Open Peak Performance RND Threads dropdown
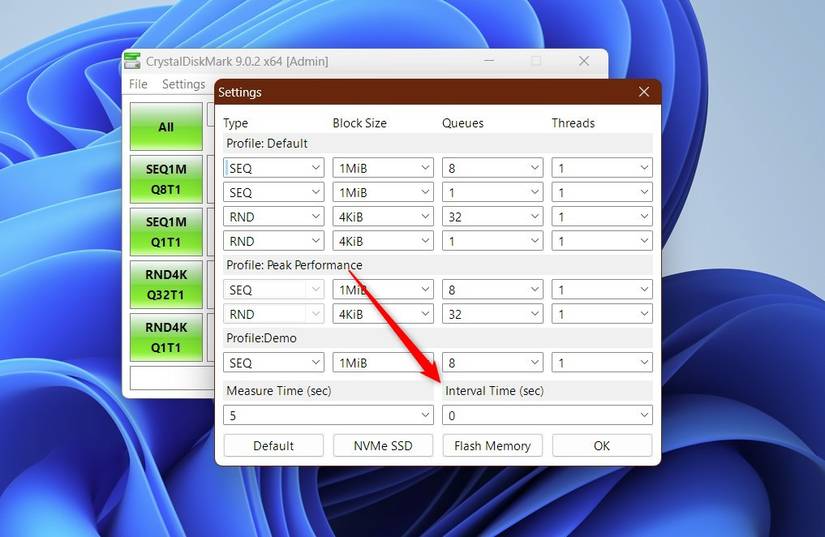The image size is (825, 537). [x=602, y=314]
